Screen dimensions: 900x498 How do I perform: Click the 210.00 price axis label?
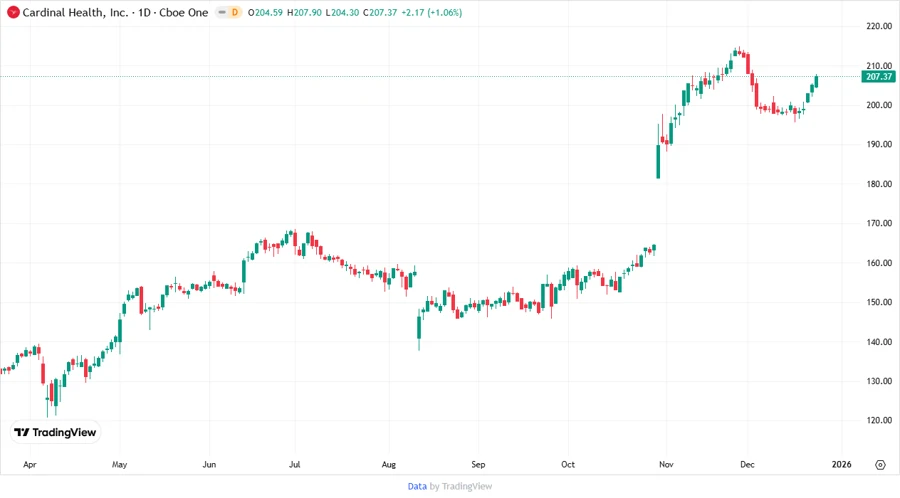(x=879, y=65)
